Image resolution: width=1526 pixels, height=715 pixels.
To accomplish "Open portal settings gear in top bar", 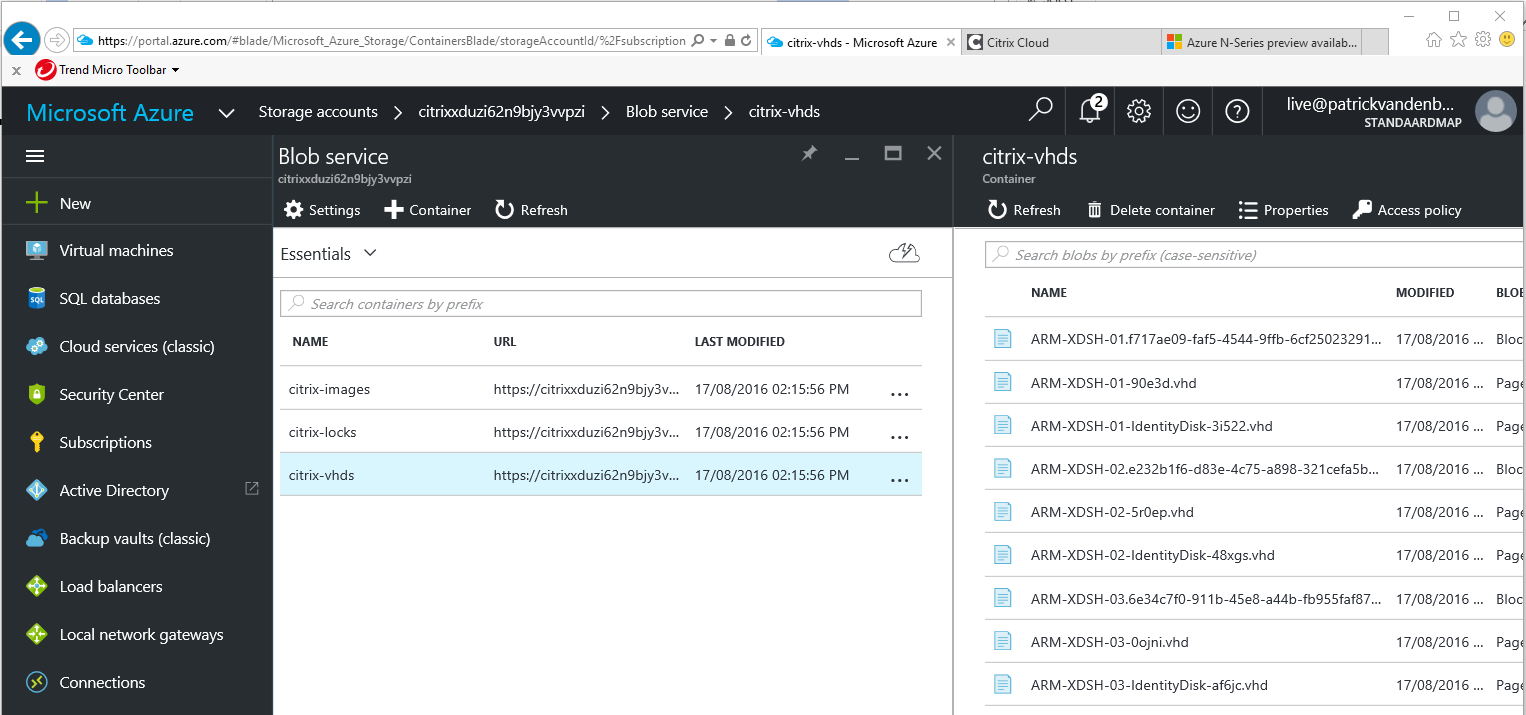I will click(1139, 111).
